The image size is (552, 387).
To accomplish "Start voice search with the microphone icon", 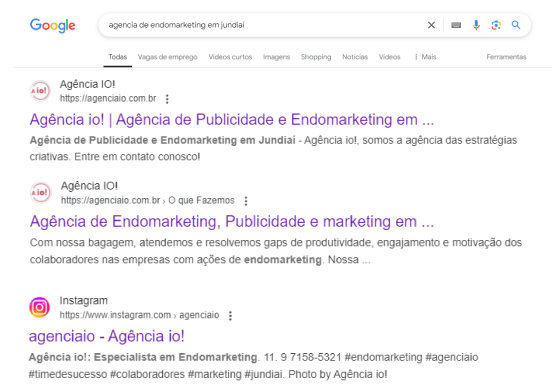I will click(476, 25).
